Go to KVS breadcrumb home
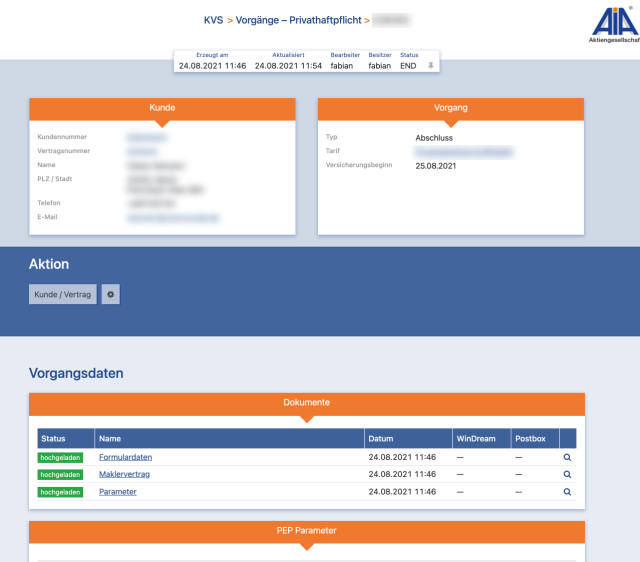The width and height of the screenshot is (640, 562). click(213, 20)
